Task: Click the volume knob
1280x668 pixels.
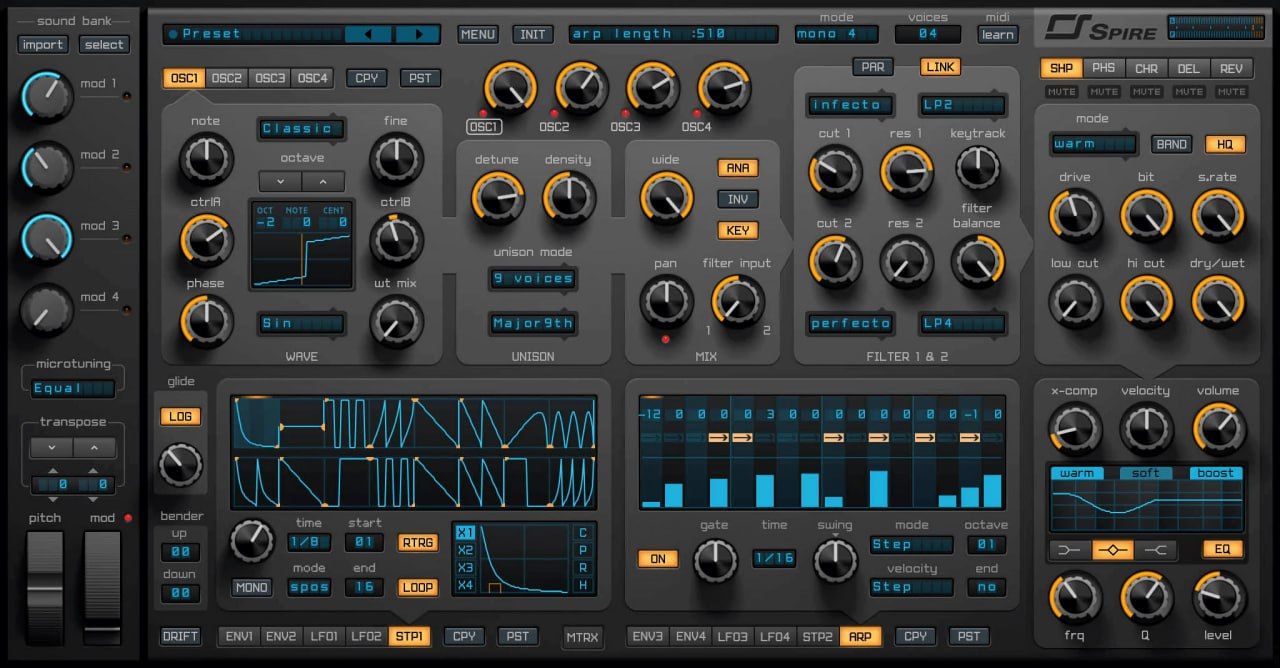Action: click(x=1219, y=428)
